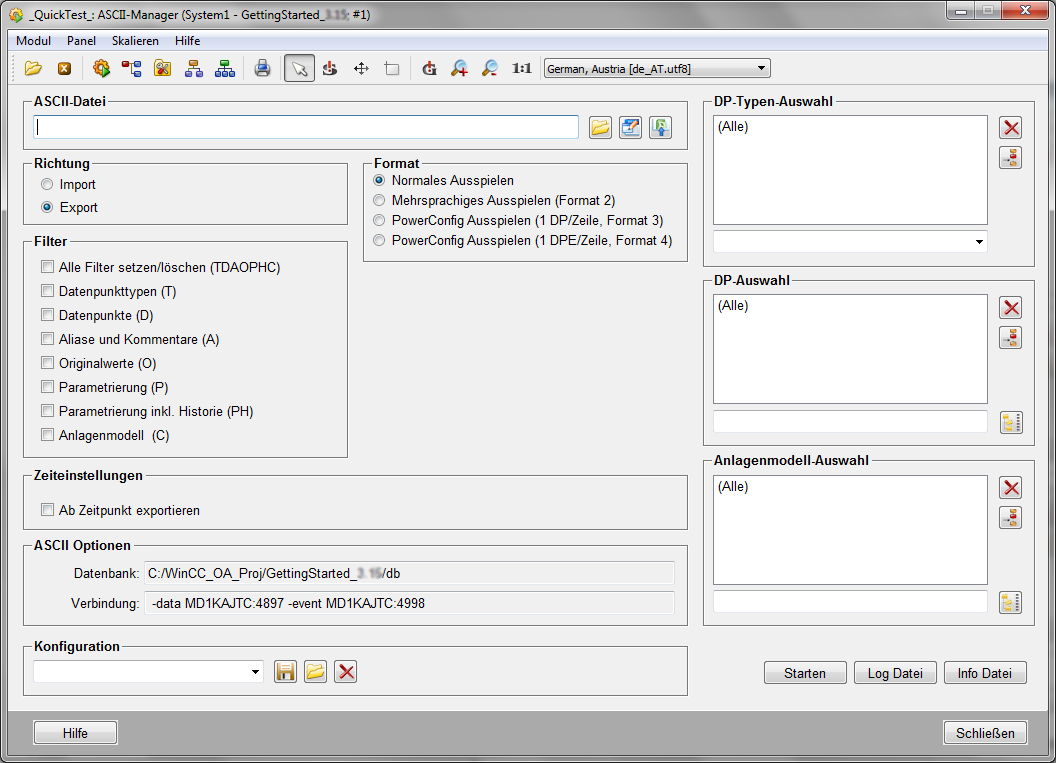Open the Skalieren menu
This screenshot has width=1056, height=763.
(135, 41)
